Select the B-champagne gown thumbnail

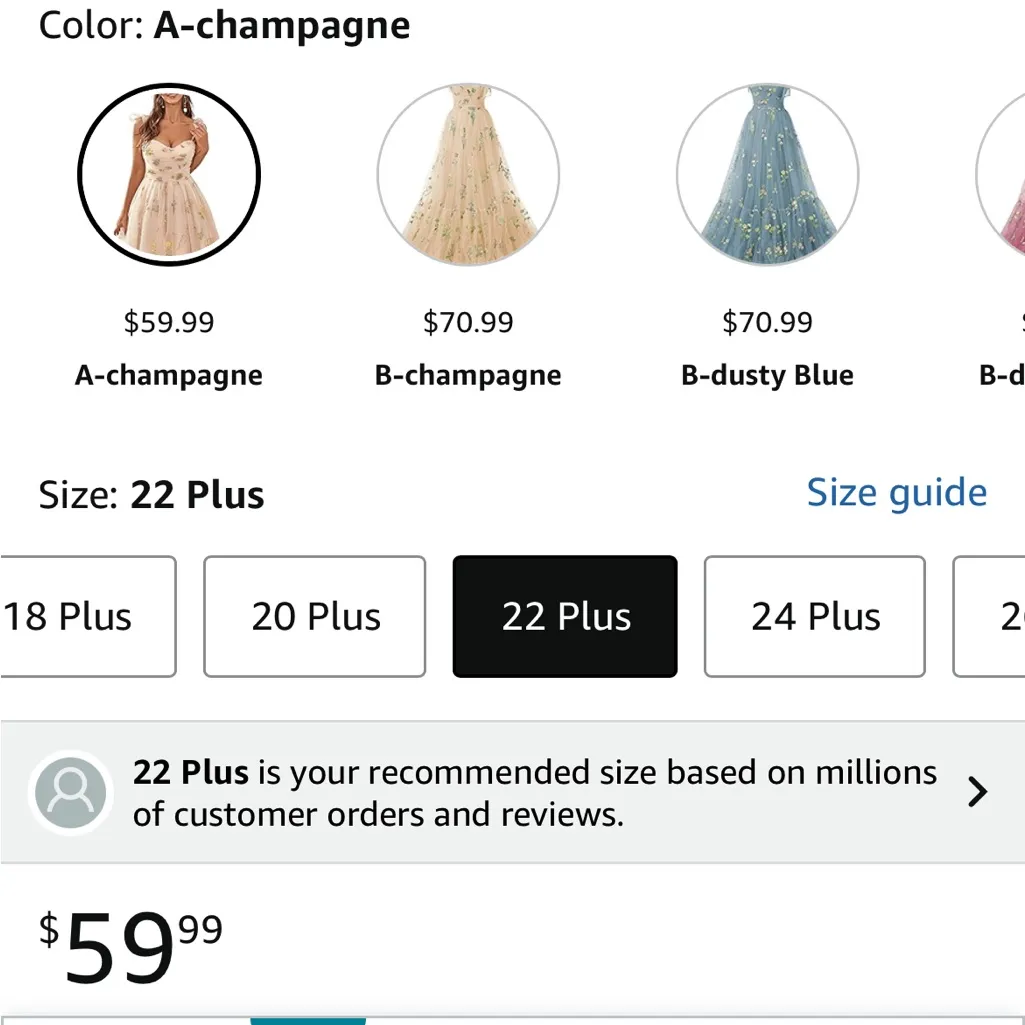[x=467, y=173]
